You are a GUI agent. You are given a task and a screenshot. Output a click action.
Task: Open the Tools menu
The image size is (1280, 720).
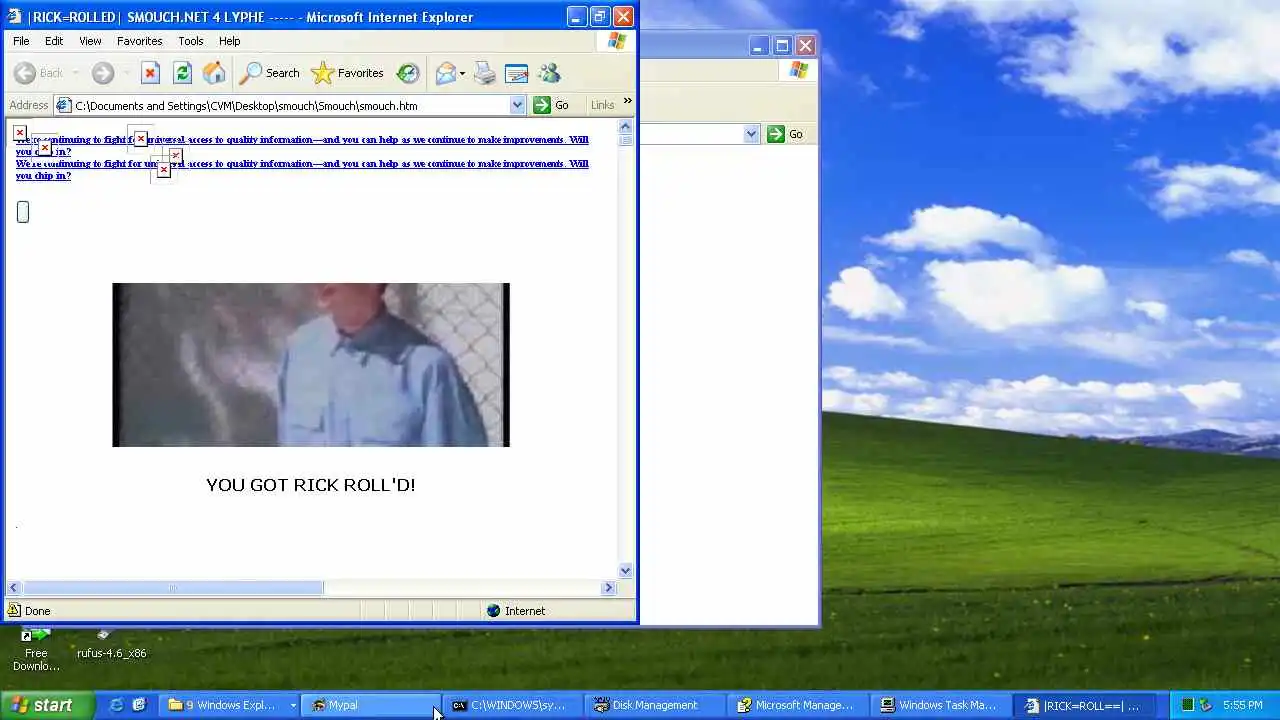[190, 41]
